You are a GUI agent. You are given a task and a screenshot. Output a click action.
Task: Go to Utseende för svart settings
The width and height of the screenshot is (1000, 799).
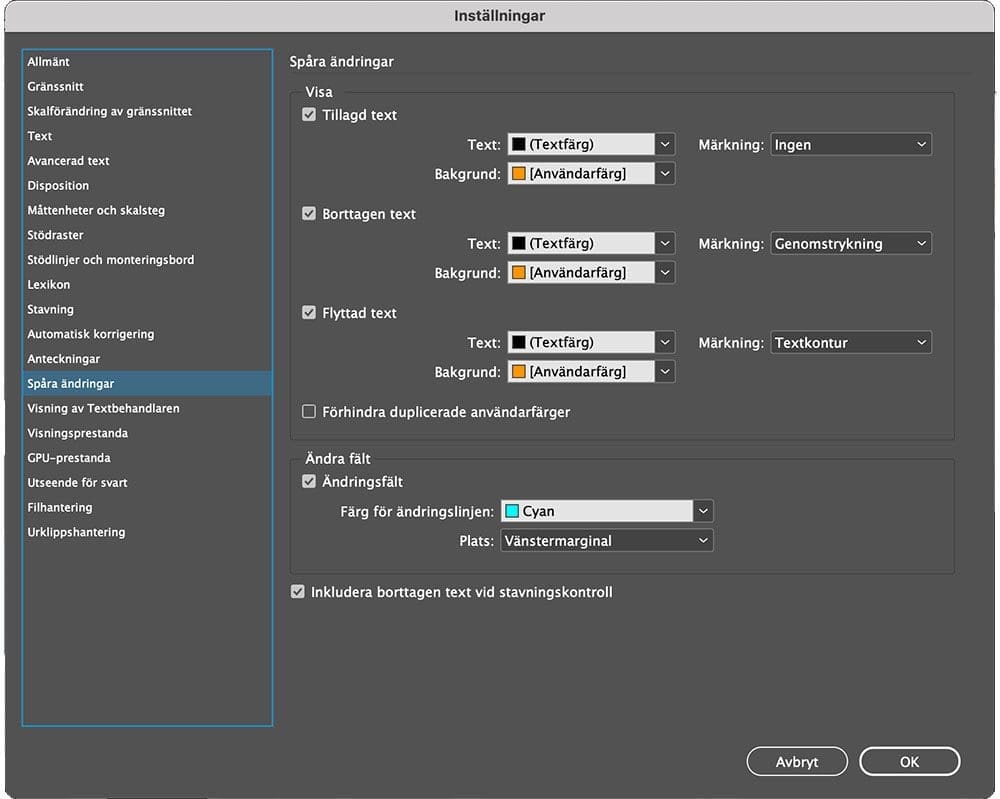(147, 483)
